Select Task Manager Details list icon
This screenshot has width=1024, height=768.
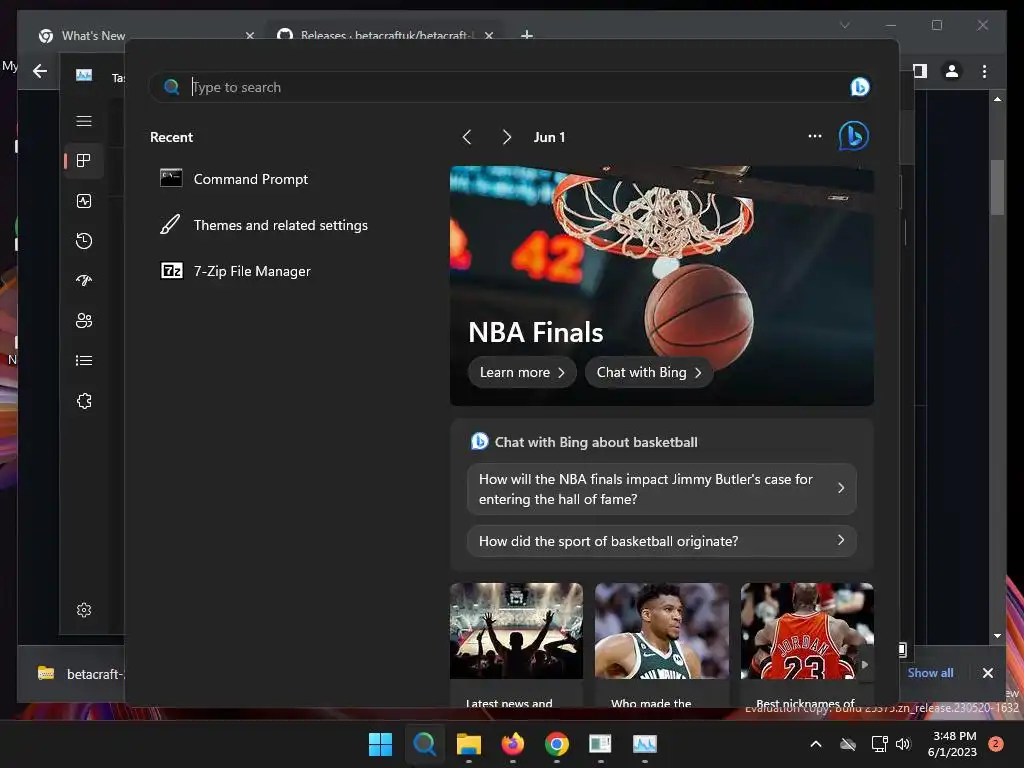(x=84, y=360)
